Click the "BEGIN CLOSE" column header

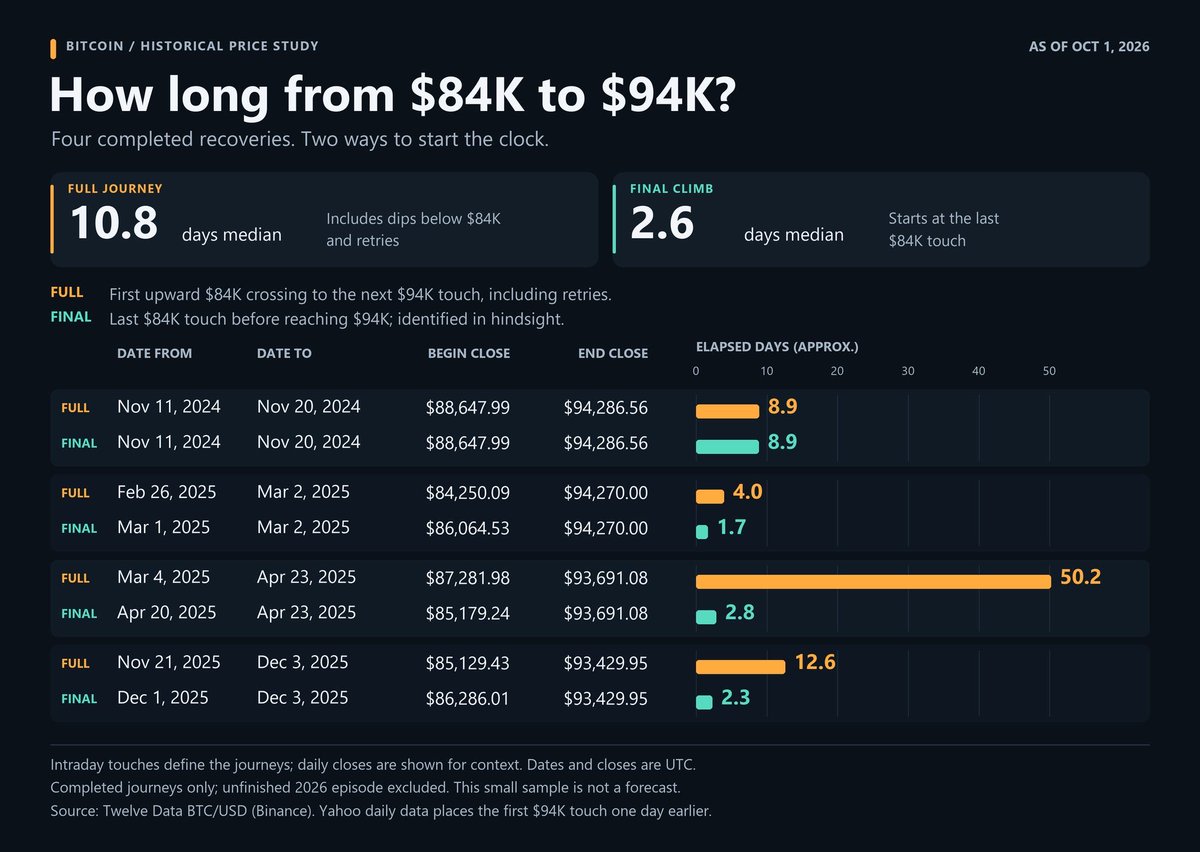click(x=469, y=353)
